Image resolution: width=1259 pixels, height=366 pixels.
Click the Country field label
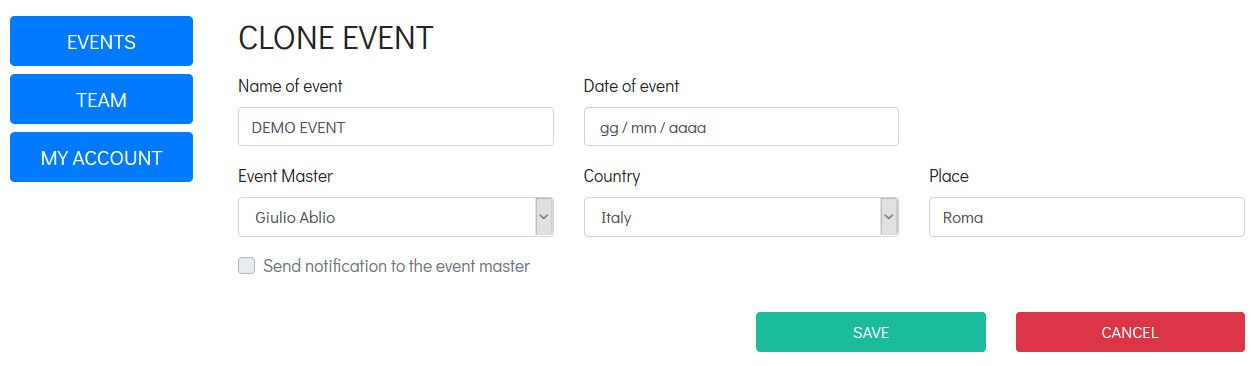[612, 176]
